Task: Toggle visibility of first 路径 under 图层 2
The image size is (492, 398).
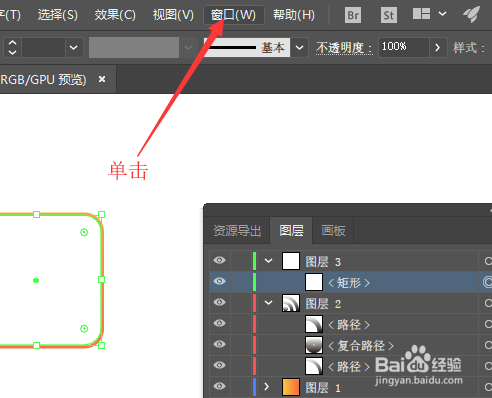Action: tap(219, 323)
